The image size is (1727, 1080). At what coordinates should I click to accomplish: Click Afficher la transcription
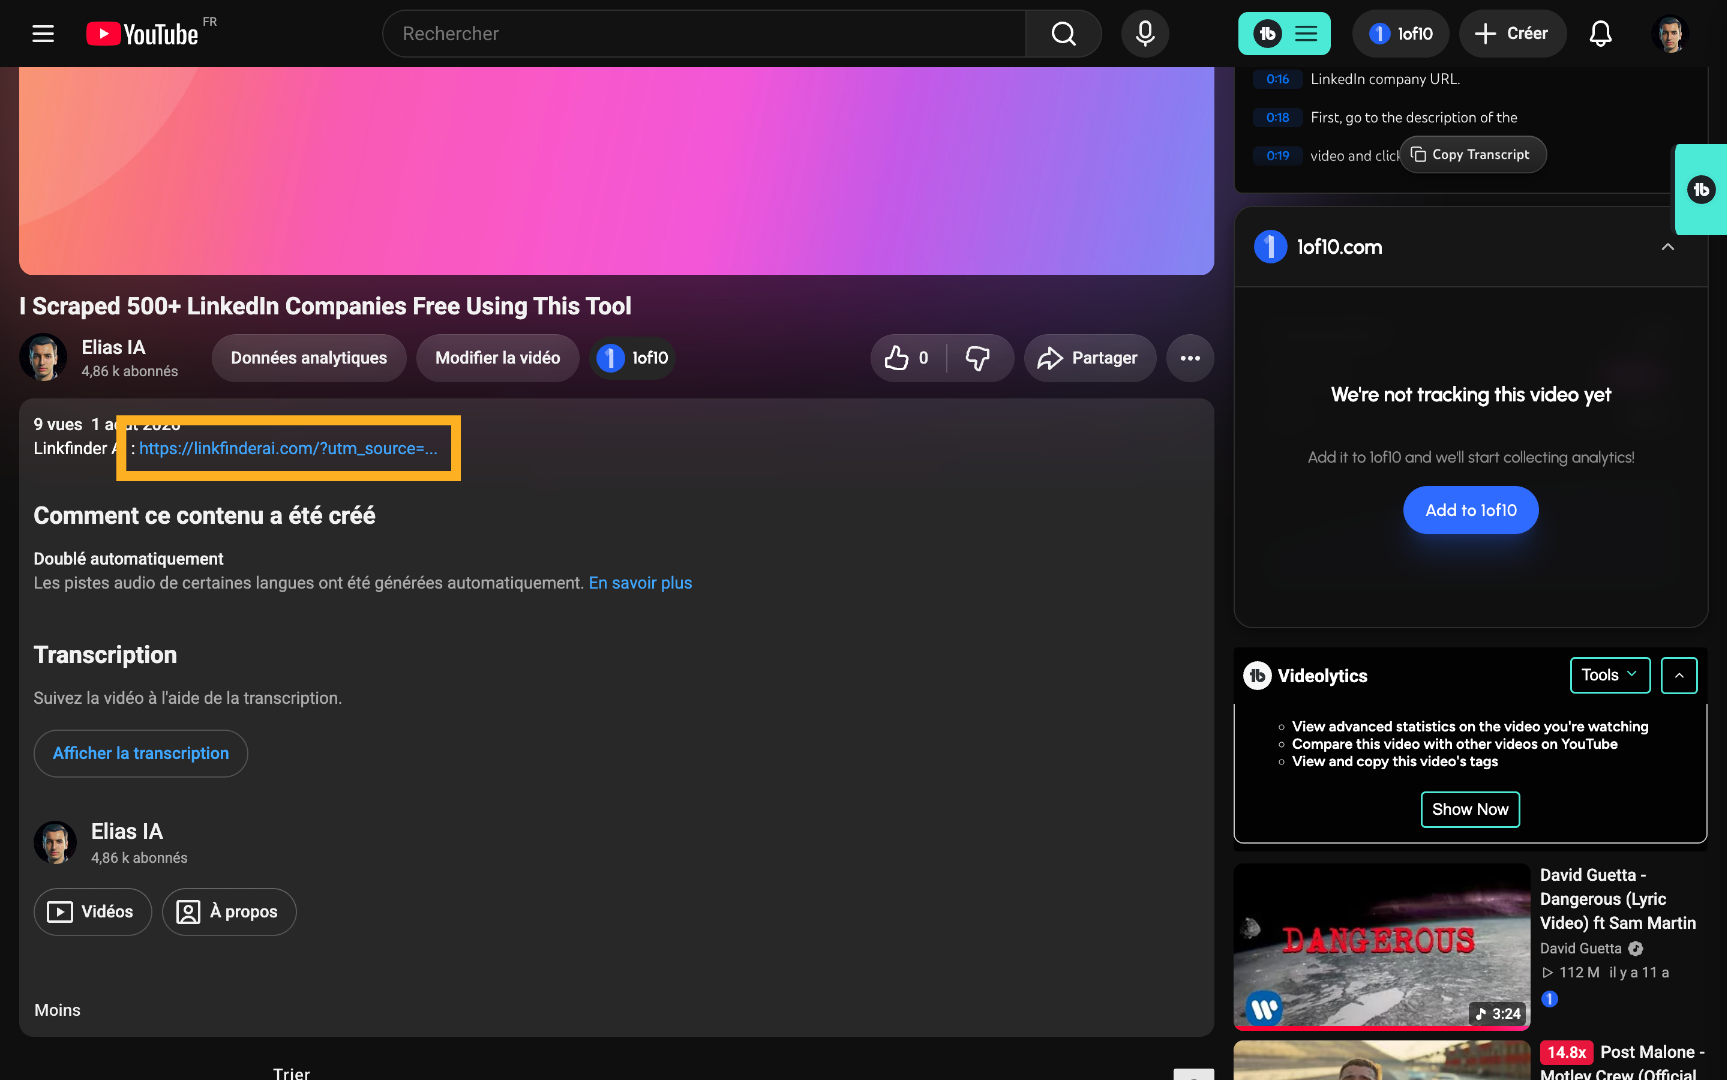pyautogui.click(x=141, y=753)
